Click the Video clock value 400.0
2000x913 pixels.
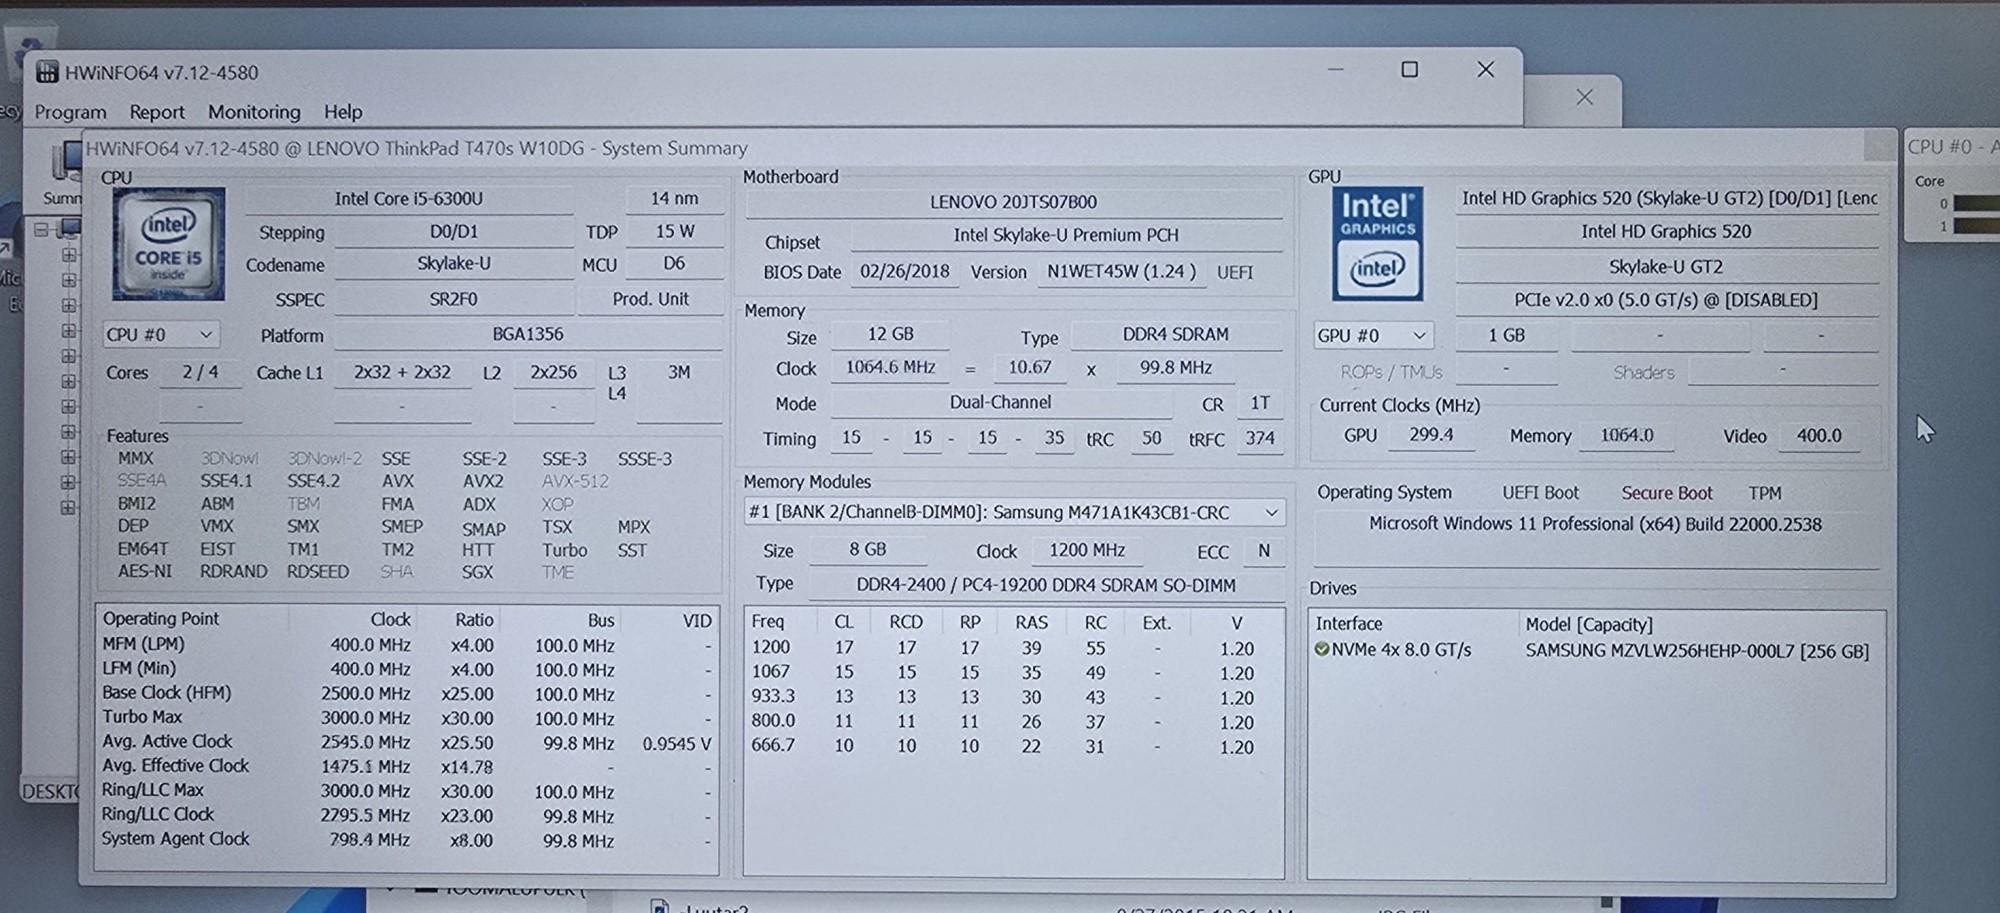[1818, 436]
